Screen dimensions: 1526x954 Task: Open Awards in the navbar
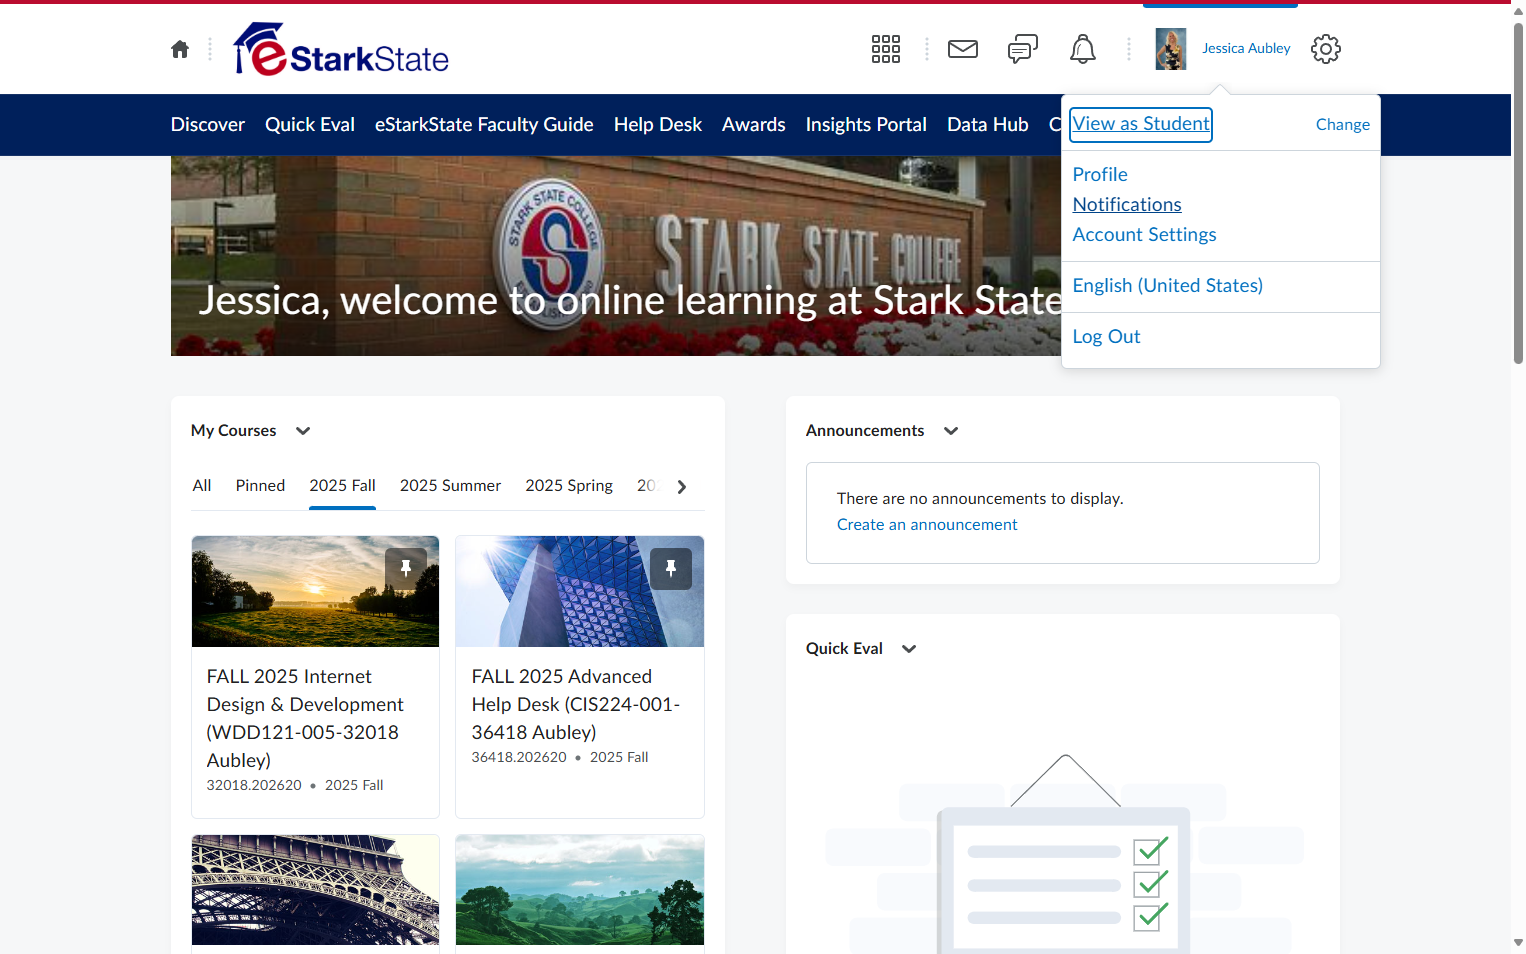(x=754, y=125)
